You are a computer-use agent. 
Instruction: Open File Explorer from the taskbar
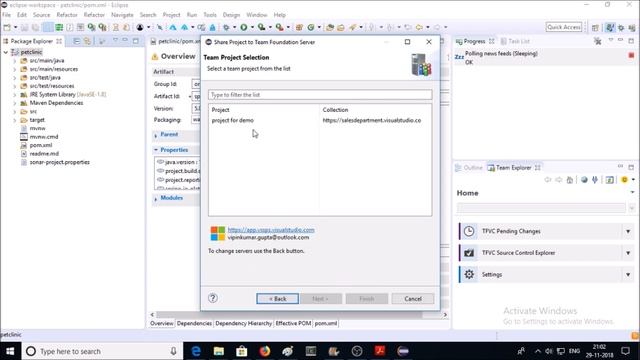pyautogui.click(x=219, y=351)
